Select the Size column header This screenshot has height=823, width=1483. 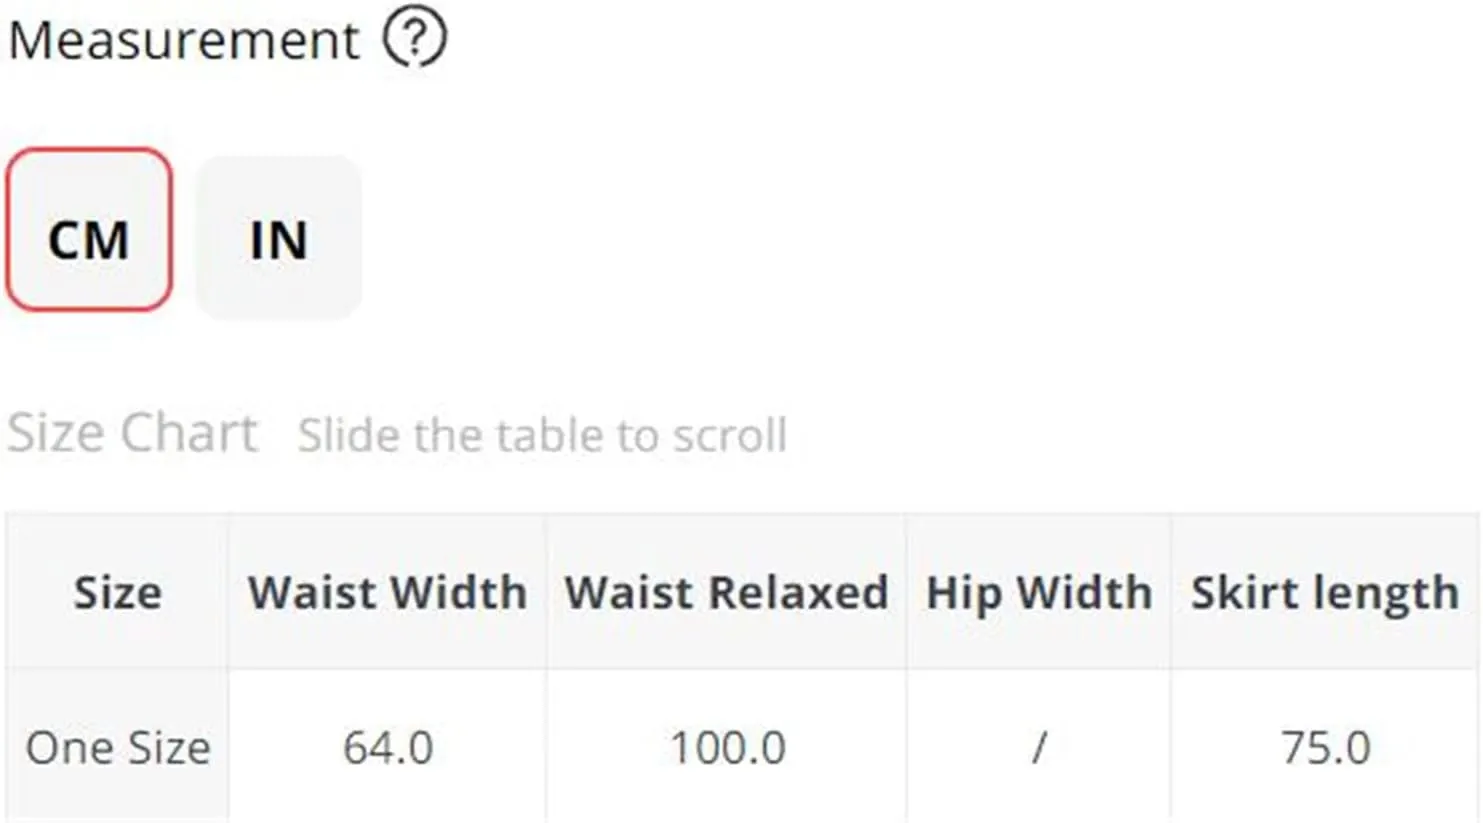point(117,592)
